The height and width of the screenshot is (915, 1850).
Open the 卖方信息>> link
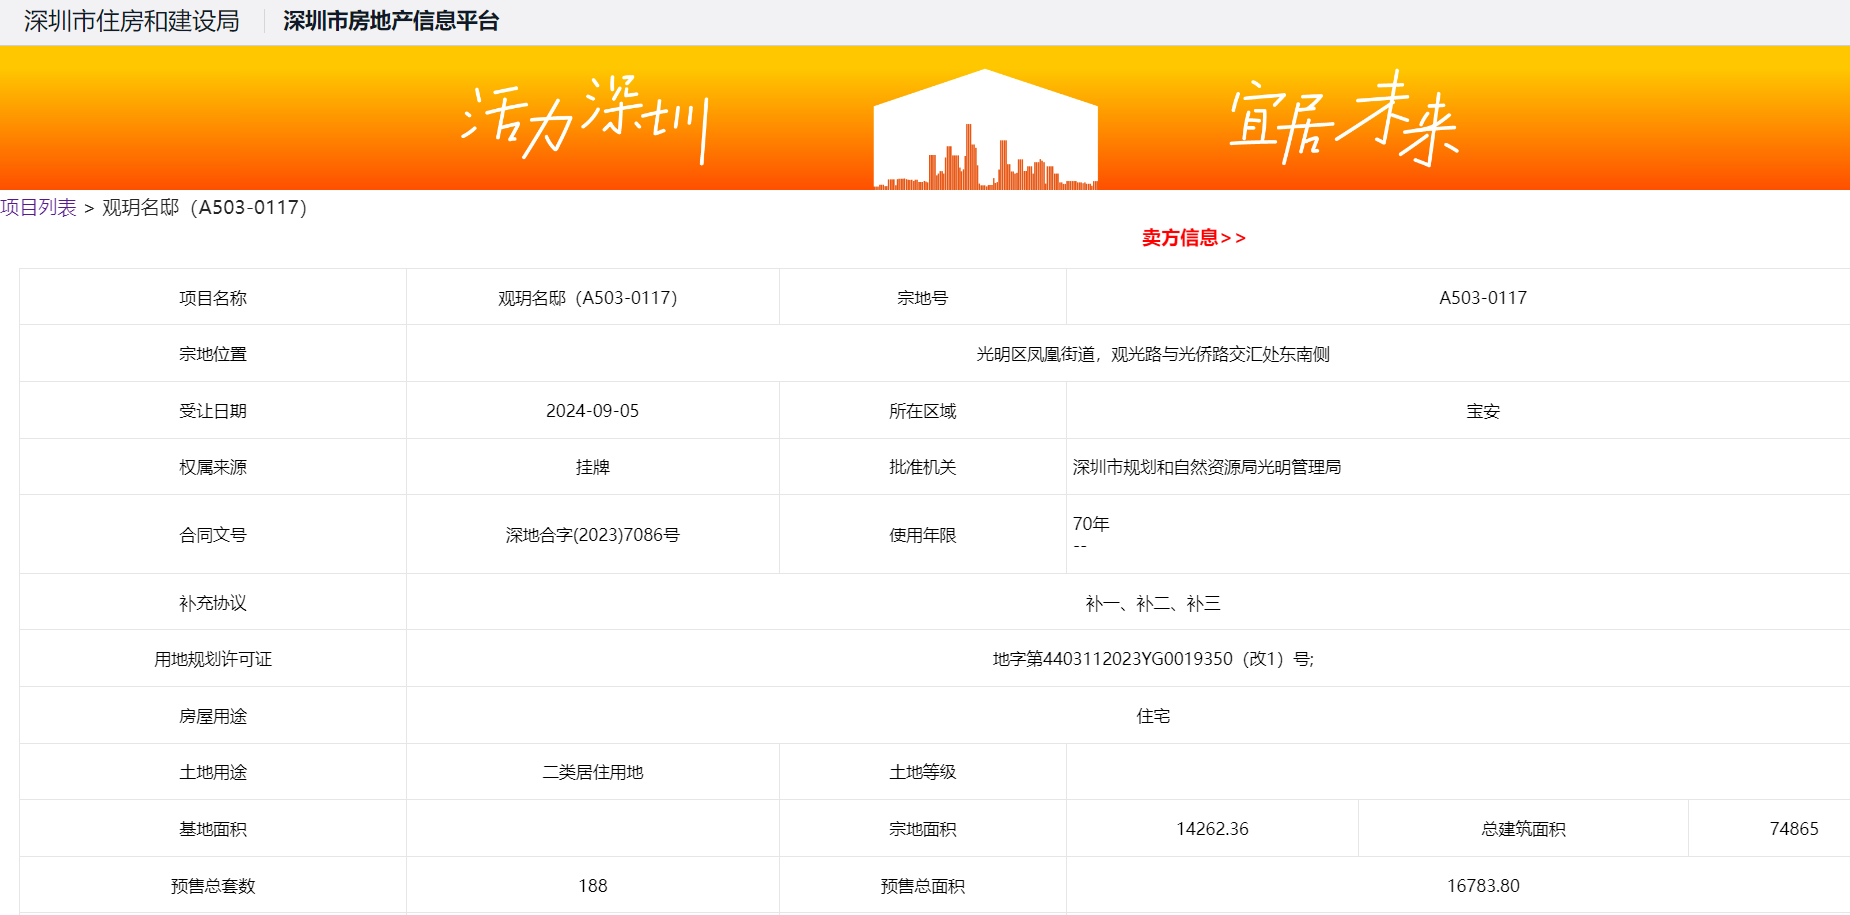(1193, 238)
